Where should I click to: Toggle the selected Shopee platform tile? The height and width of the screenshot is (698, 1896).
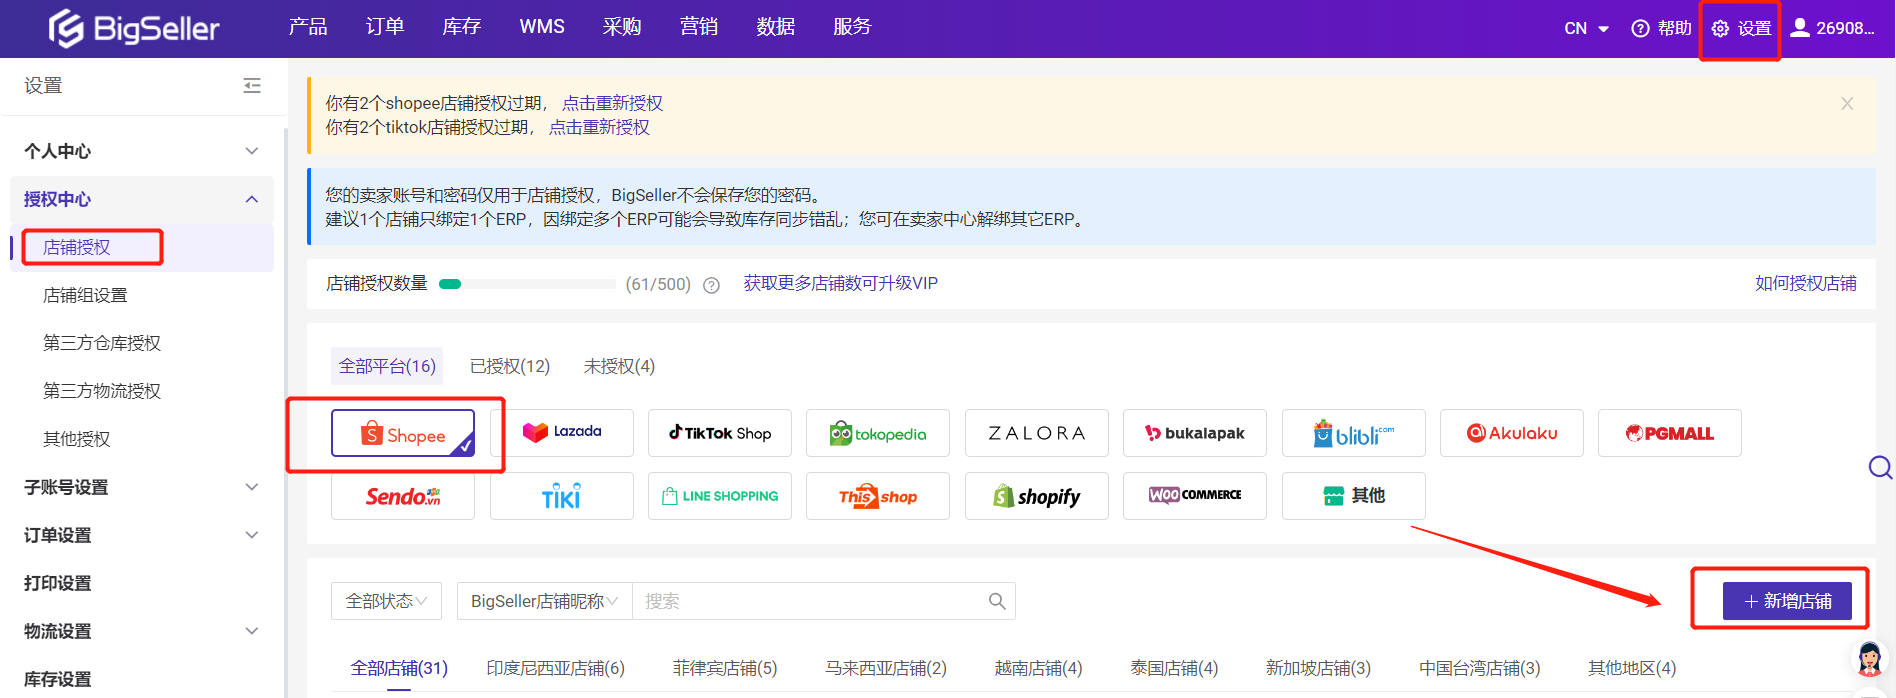(x=403, y=433)
